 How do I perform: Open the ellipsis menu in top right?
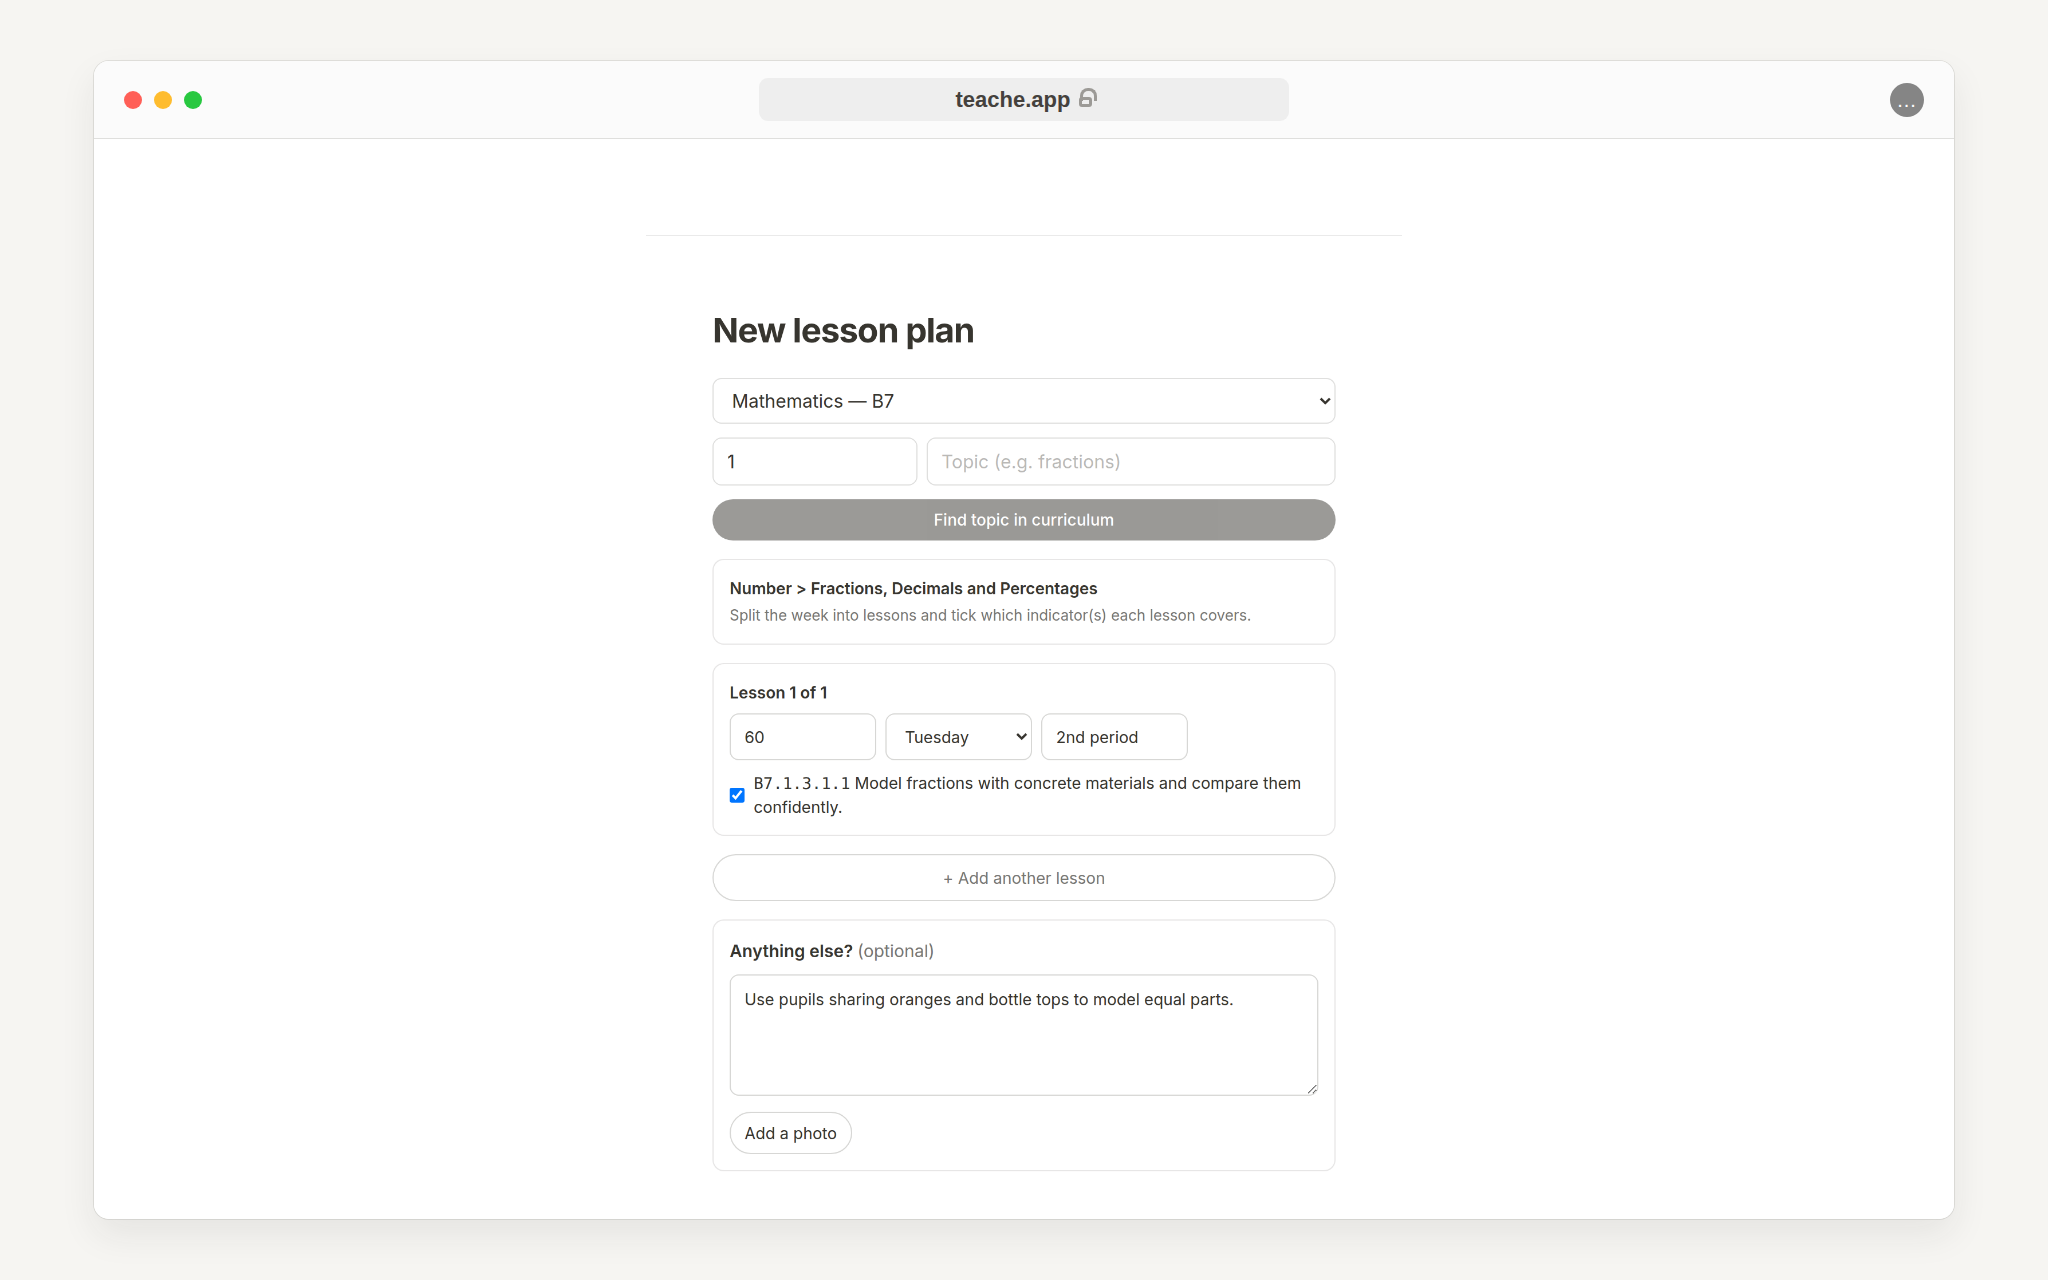point(1906,100)
